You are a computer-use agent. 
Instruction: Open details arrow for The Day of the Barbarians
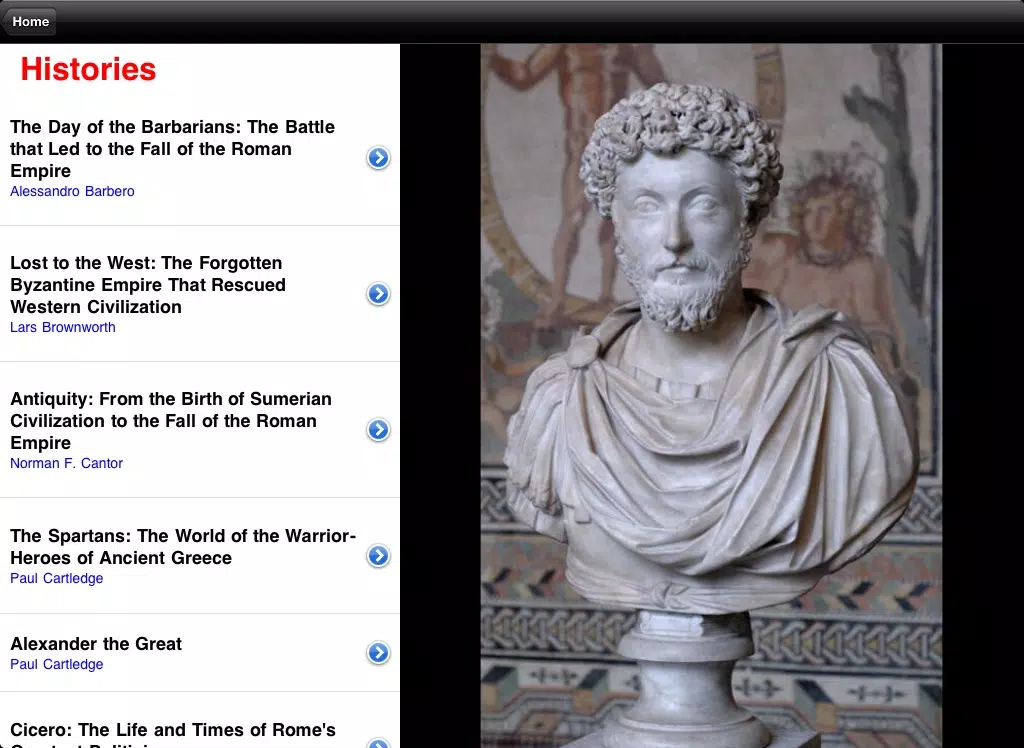pos(378,157)
